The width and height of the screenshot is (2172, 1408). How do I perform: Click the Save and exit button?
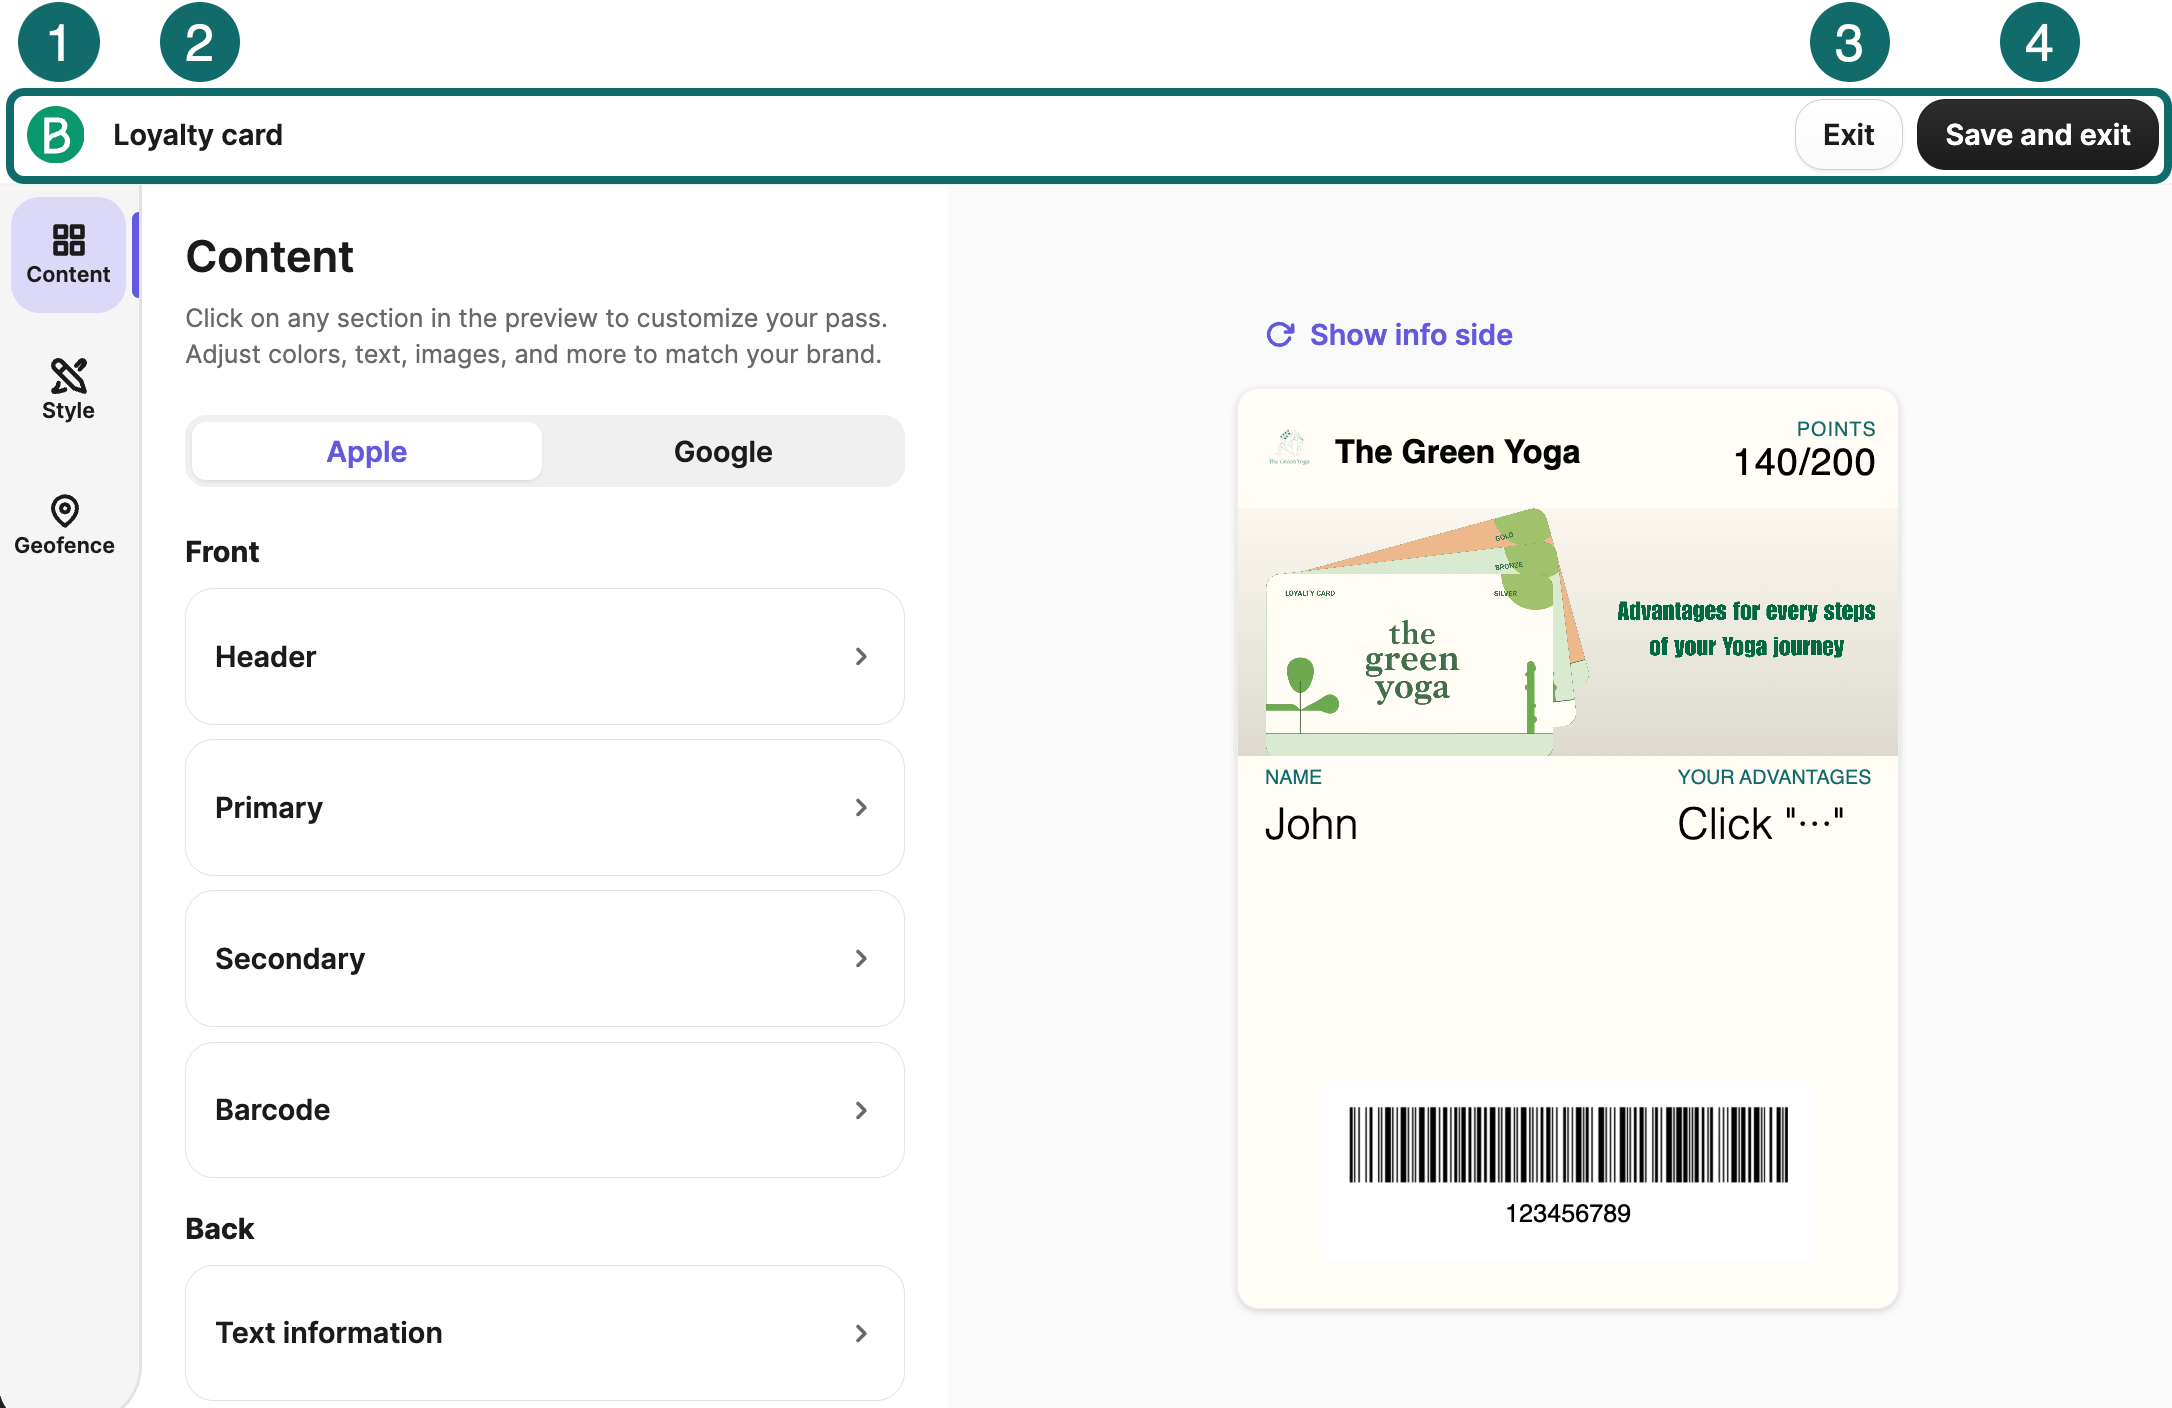2037,135
